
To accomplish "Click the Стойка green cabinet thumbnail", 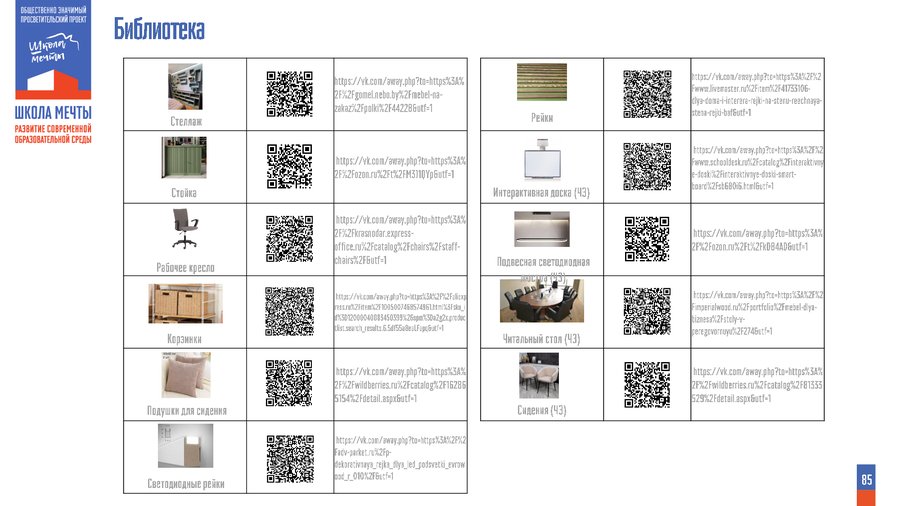I will pos(184,158).
